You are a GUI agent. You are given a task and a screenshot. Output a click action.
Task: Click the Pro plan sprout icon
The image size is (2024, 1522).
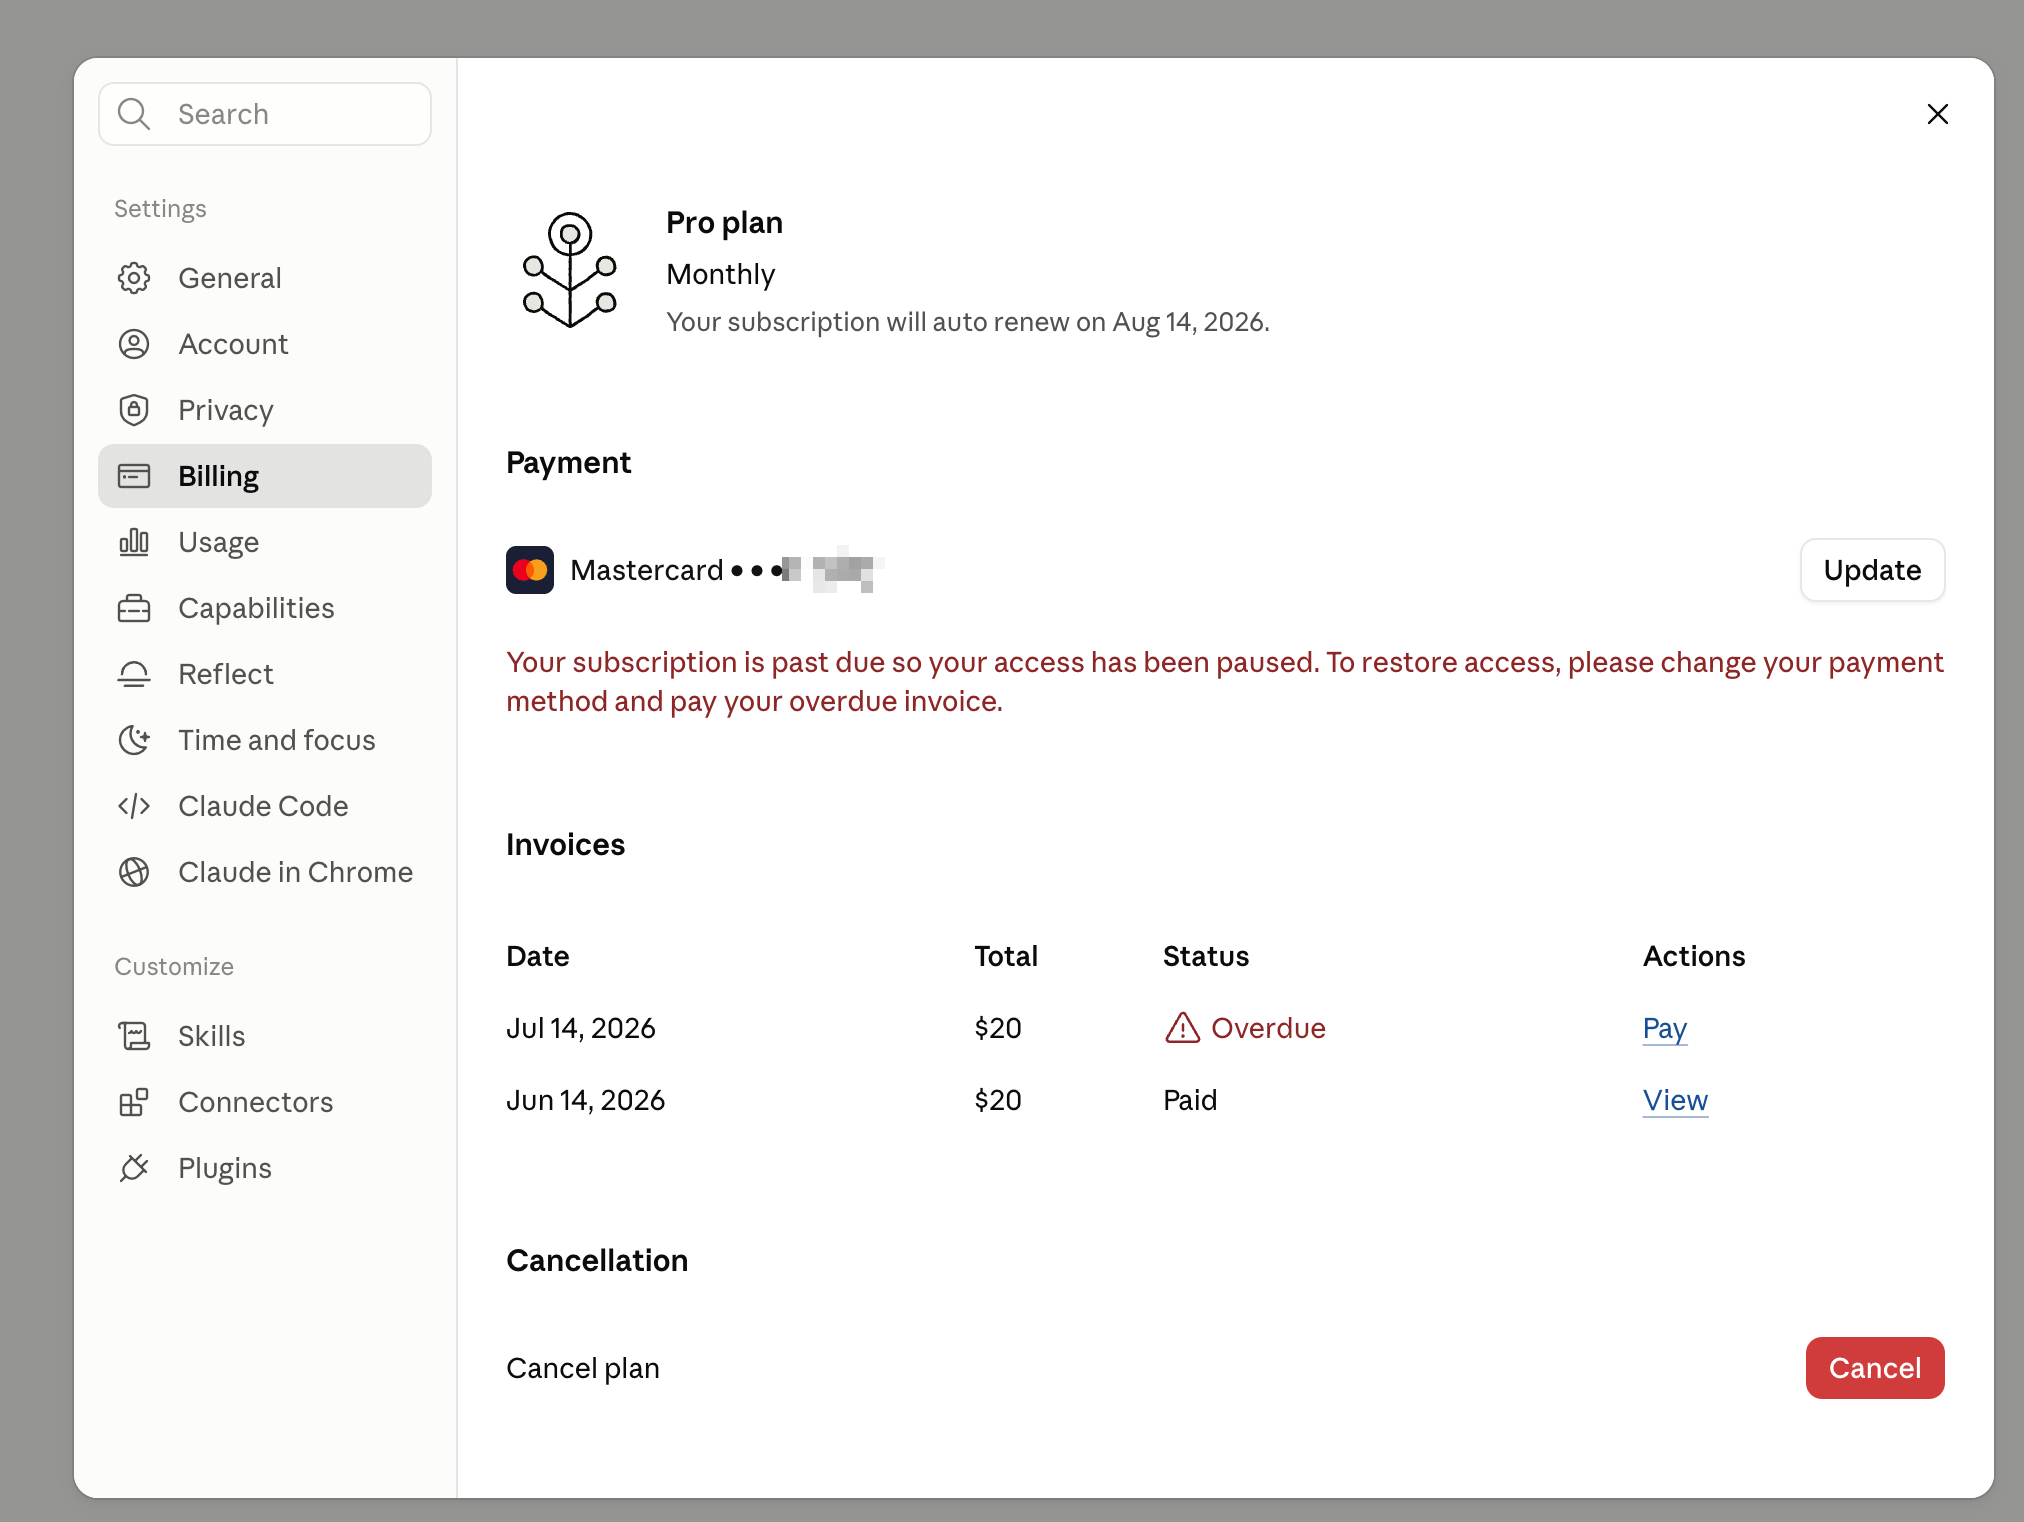click(x=570, y=270)
